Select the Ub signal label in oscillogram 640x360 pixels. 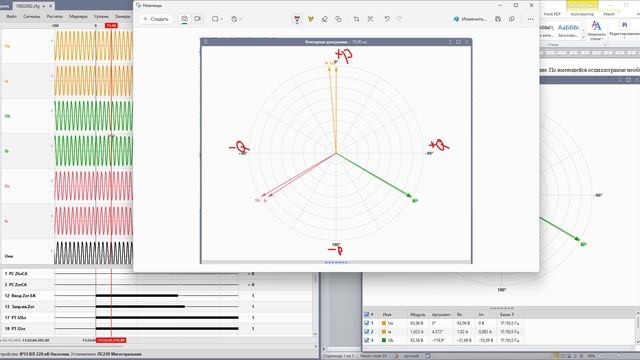coord(7,116)
